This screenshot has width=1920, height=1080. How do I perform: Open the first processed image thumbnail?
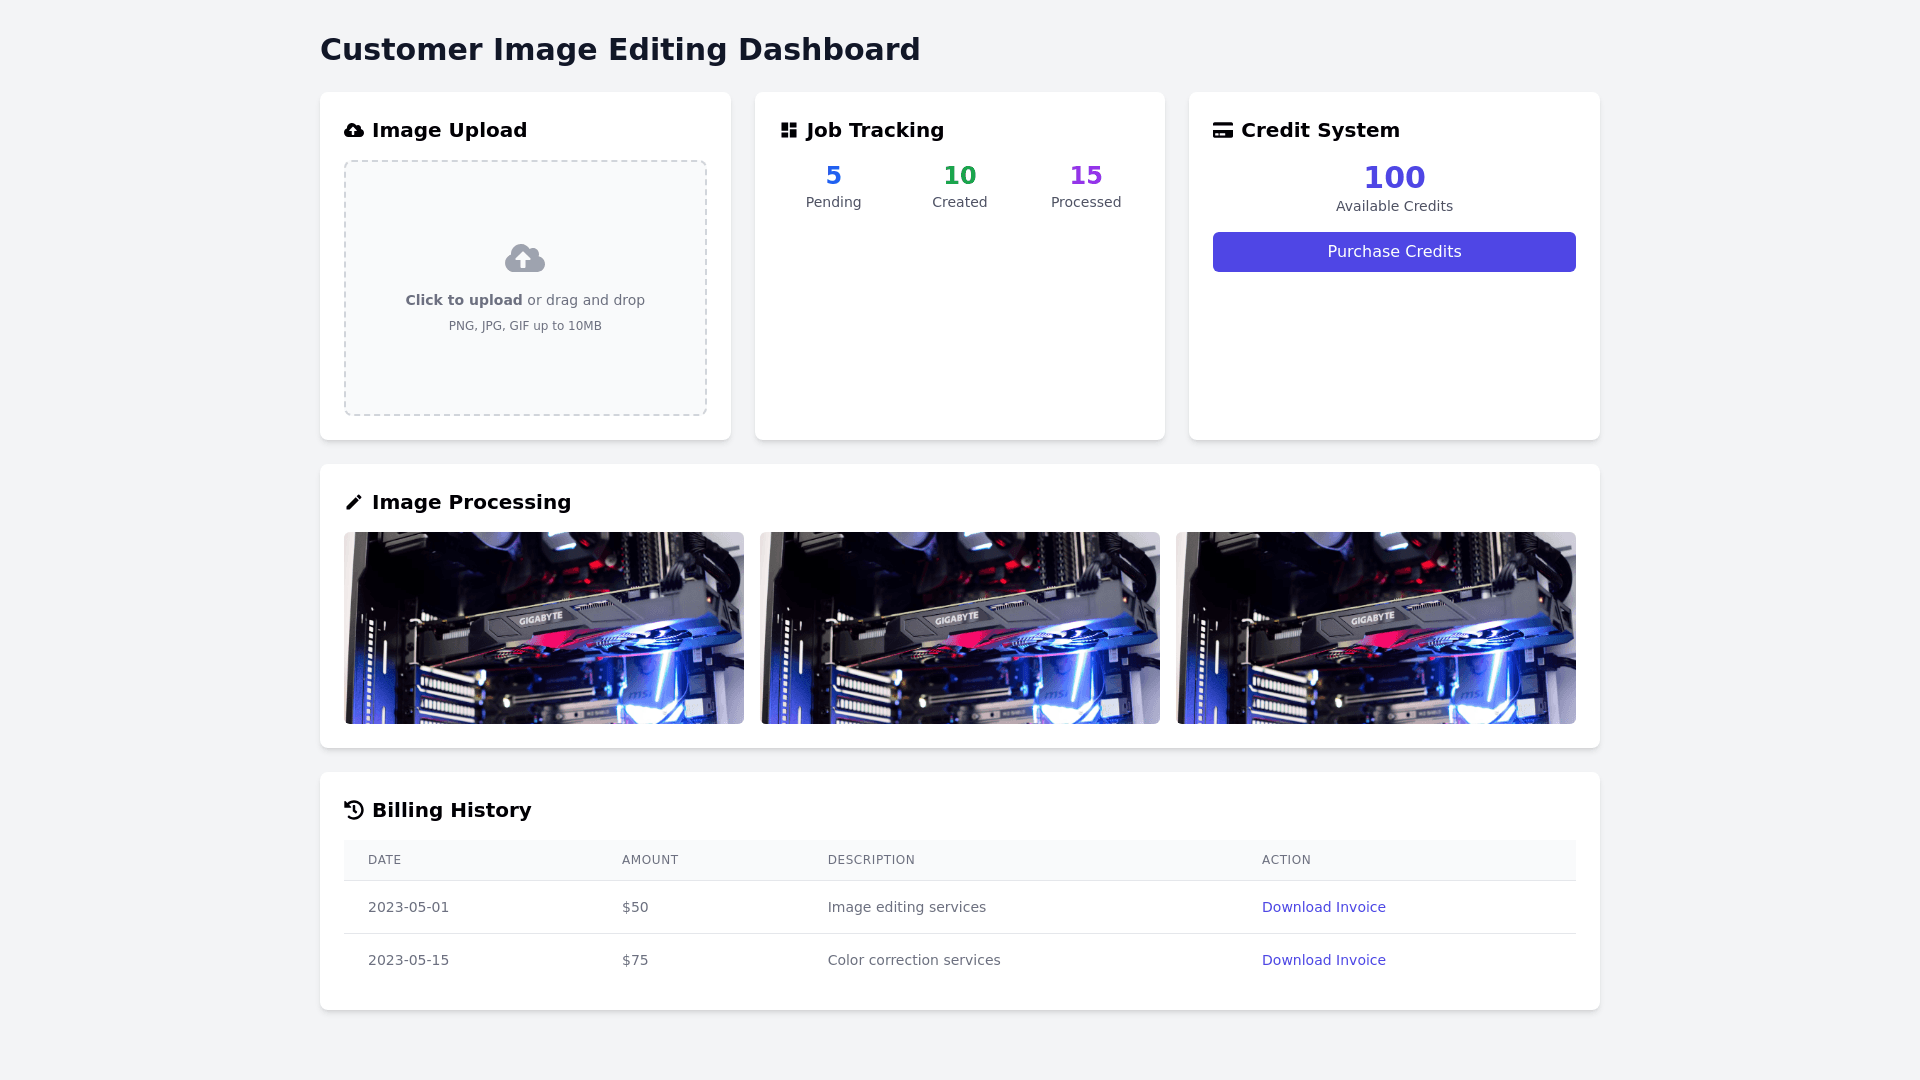pos(544,628)
